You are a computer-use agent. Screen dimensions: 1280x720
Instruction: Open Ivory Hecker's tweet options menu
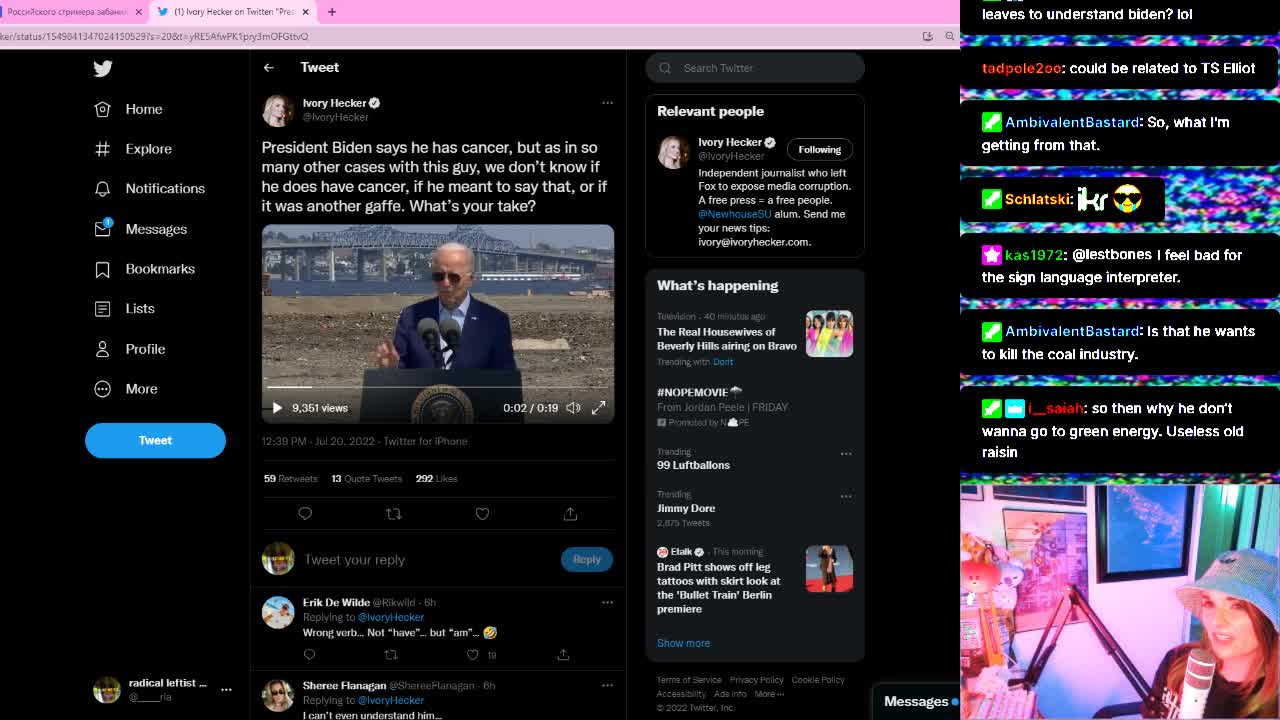click(607, 103)
